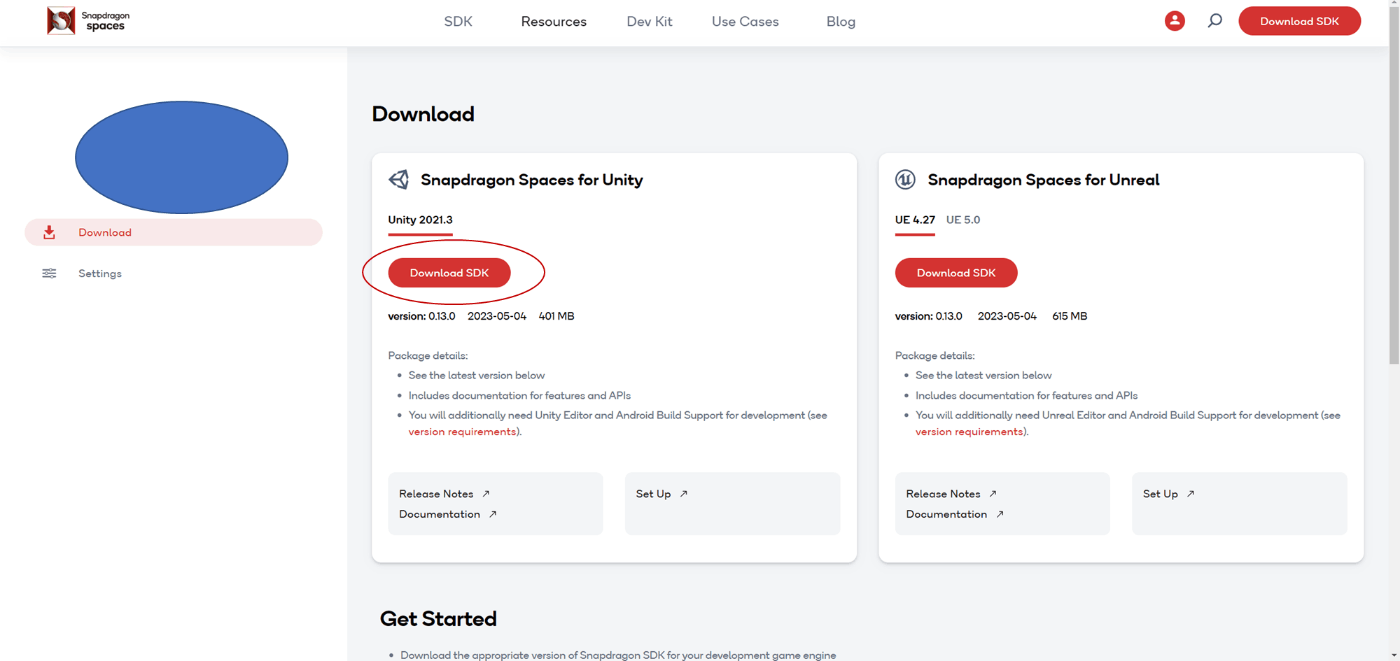1400x661 pixels.
Task: Click arrow icon beside Unity Documentation
Action: 493,514
